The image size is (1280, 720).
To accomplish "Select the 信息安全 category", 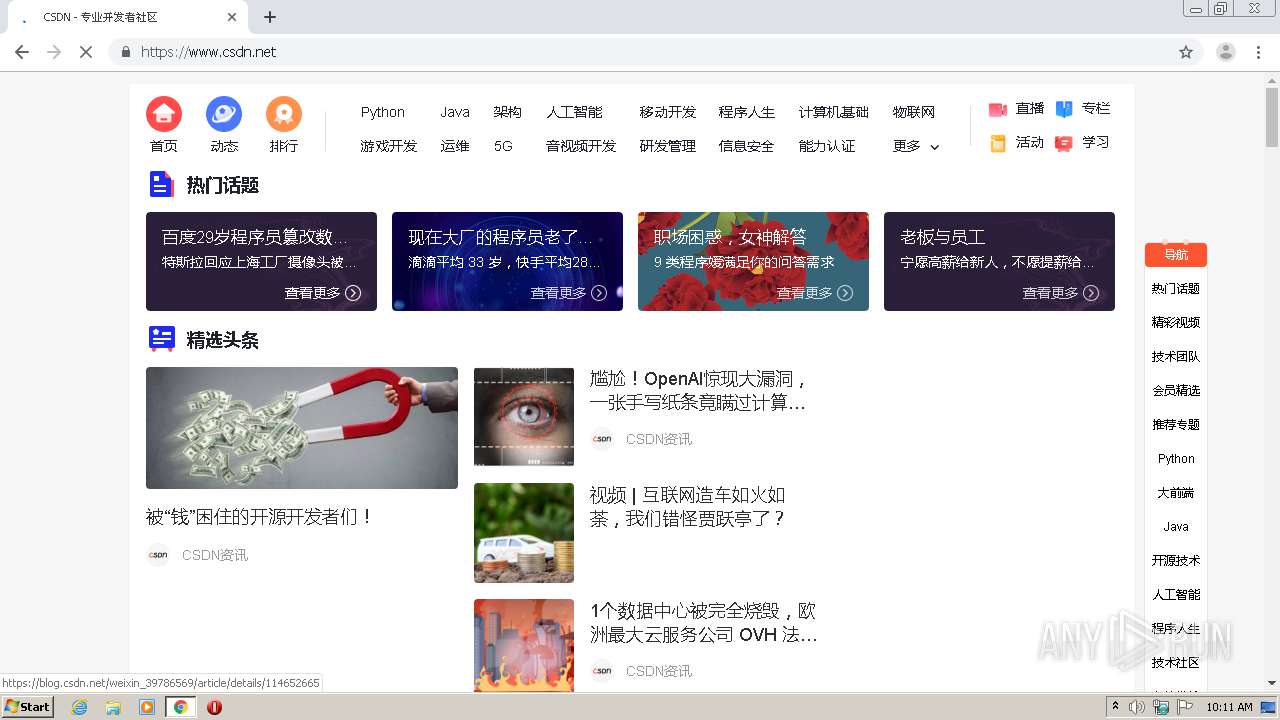I will [x=747, y=146].
